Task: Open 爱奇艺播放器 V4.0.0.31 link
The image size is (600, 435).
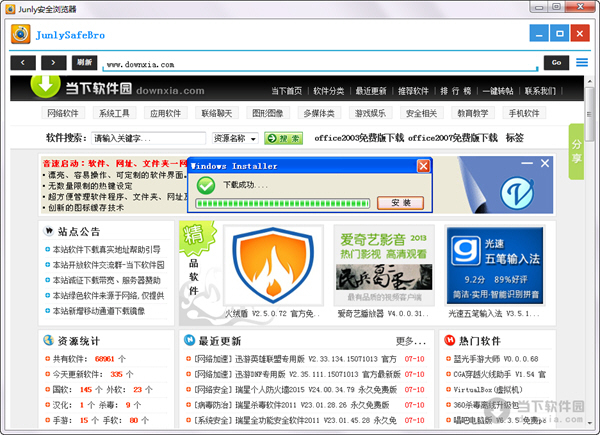Action: (x=383, y=314)
